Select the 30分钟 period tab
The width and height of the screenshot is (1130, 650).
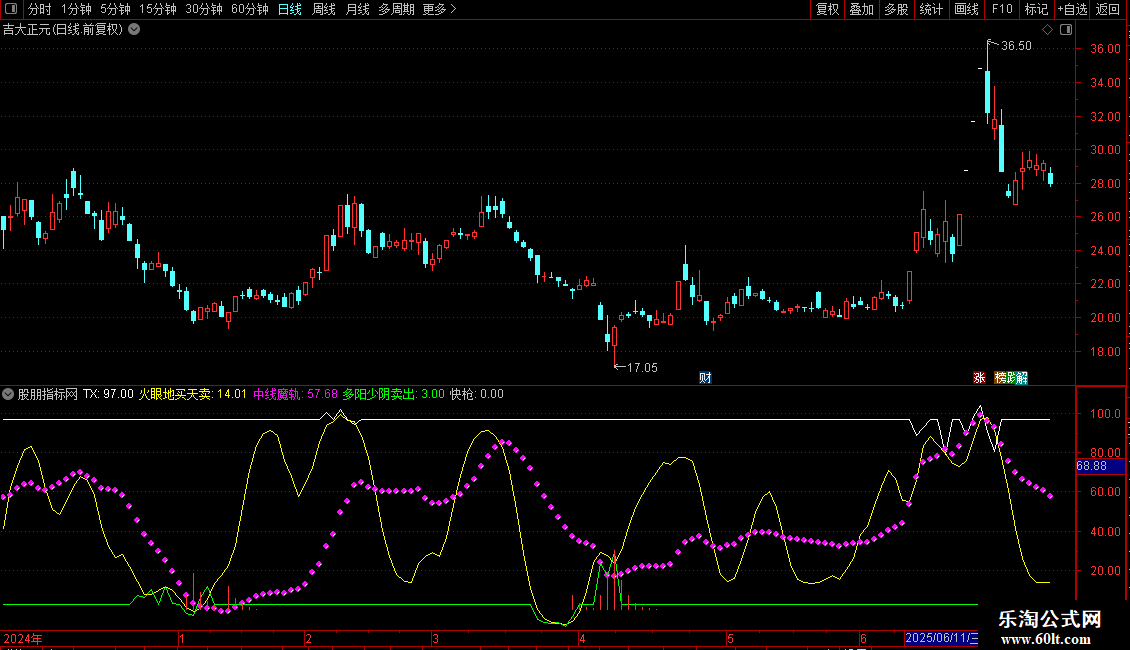point(203,9)
